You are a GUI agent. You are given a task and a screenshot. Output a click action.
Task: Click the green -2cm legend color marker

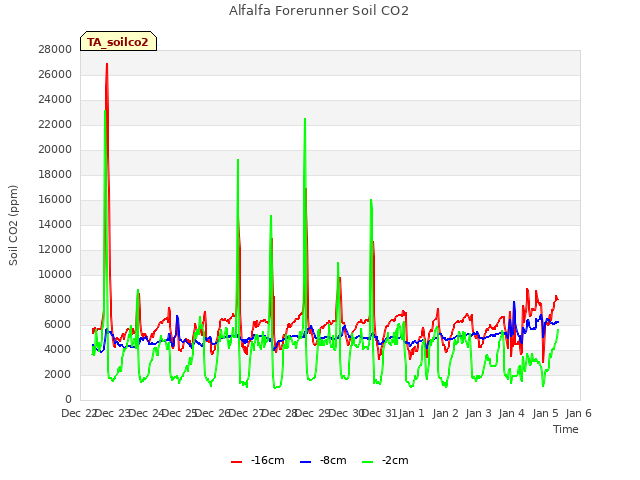click(367, 462)
